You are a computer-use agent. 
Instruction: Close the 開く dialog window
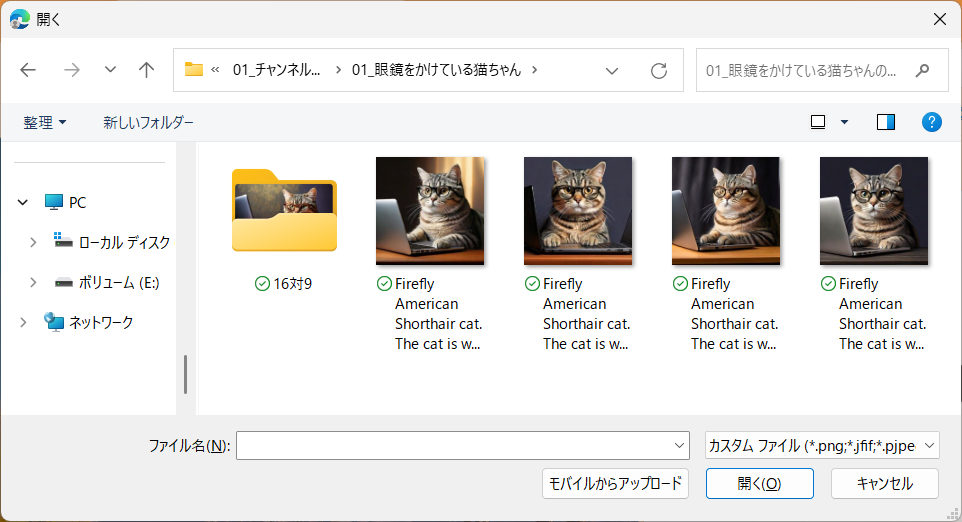939,20
